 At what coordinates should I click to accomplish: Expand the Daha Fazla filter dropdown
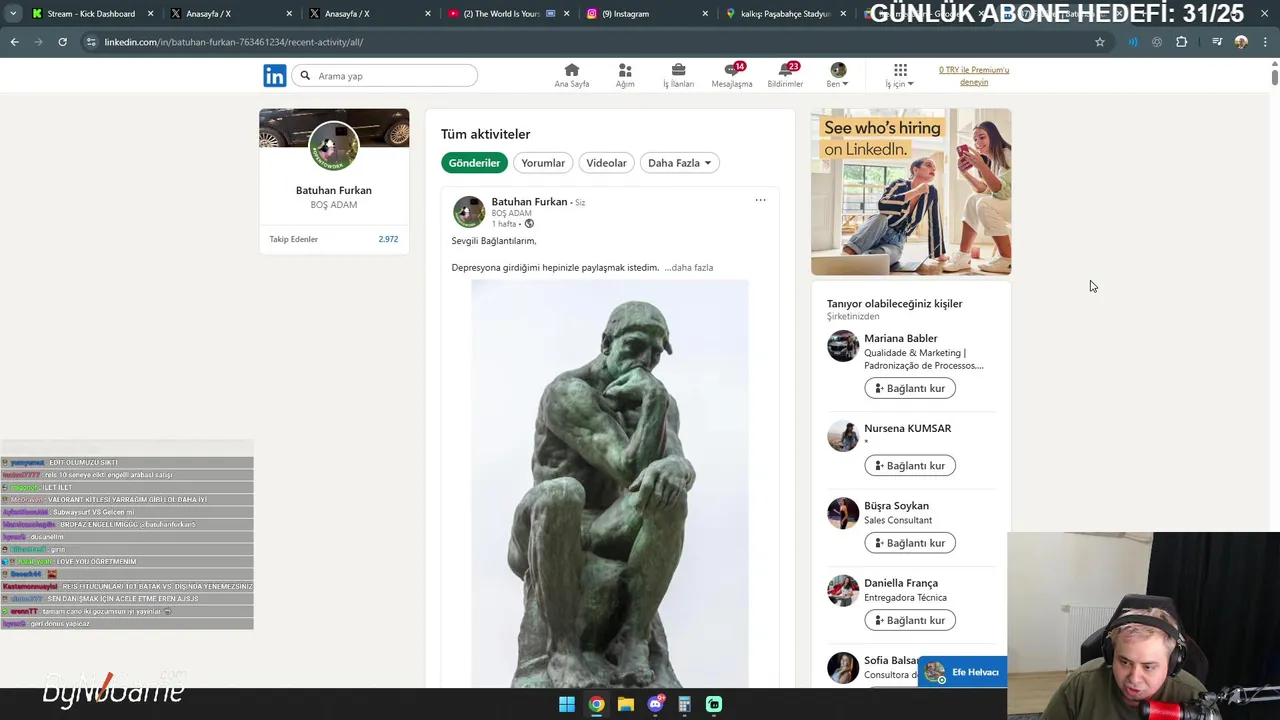pyautogui.click(x=679, y=163)
